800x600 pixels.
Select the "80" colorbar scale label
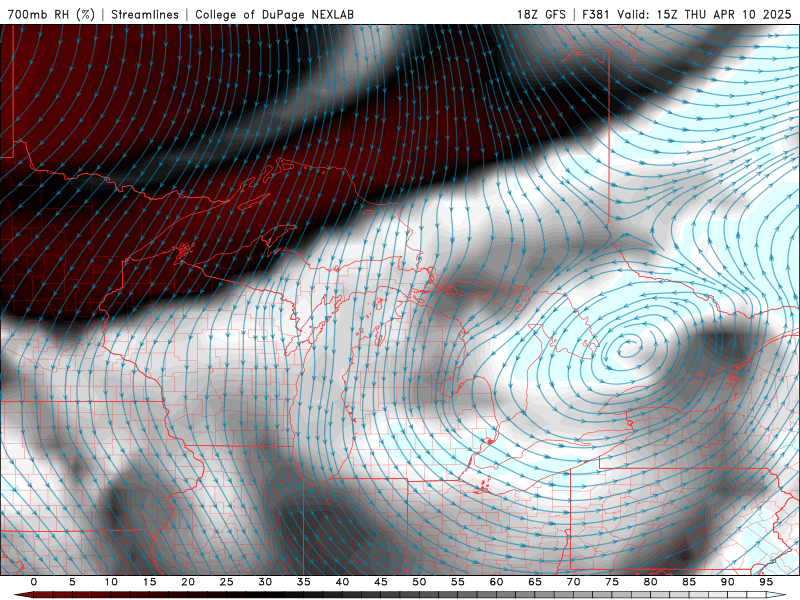[651, 582]
